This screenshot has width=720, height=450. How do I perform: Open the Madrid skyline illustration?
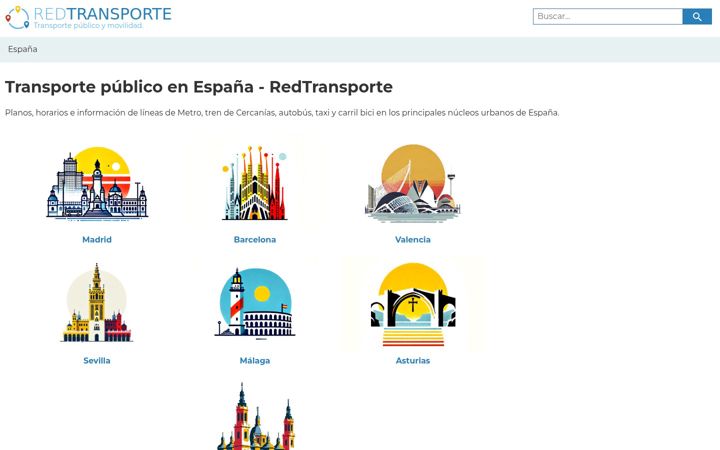point(97,183)
